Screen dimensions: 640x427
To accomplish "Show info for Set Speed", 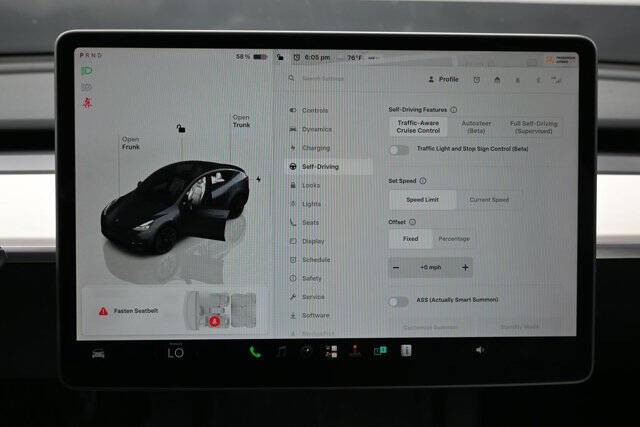I will click(423, 181).
